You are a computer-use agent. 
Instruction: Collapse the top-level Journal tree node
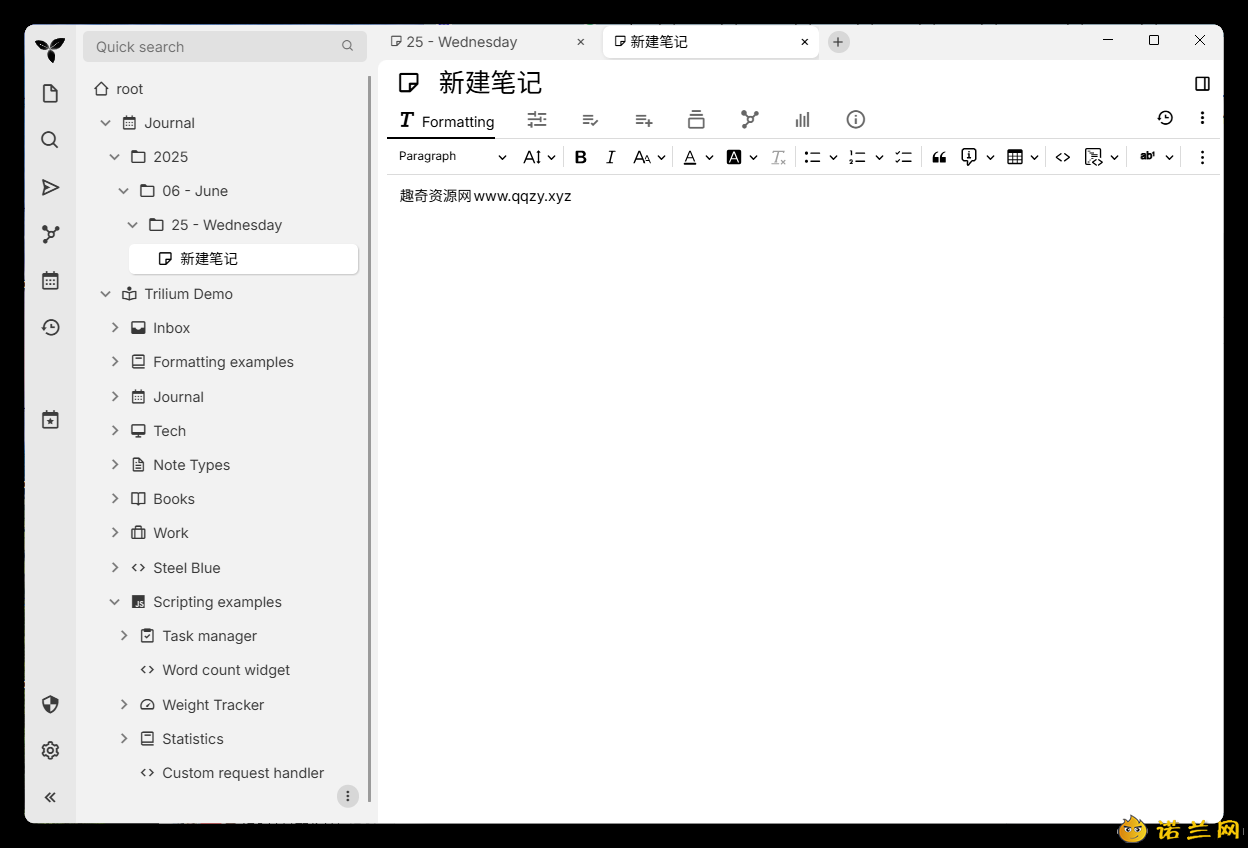(106, 123)
